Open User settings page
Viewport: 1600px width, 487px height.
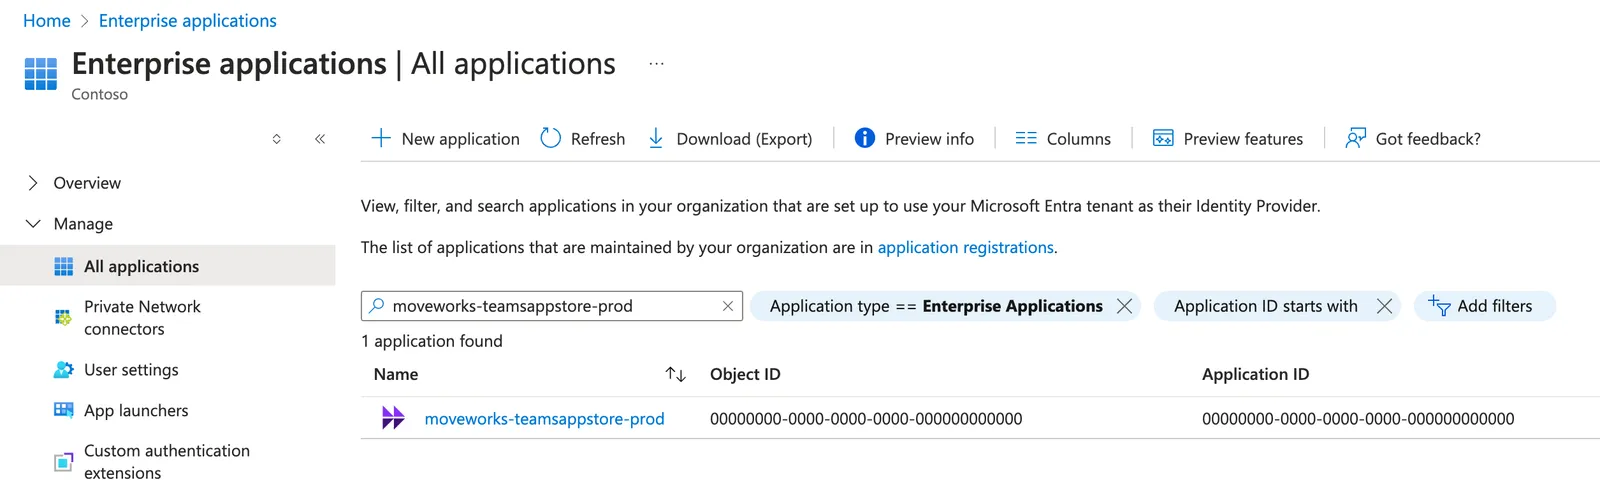[131, 370]
